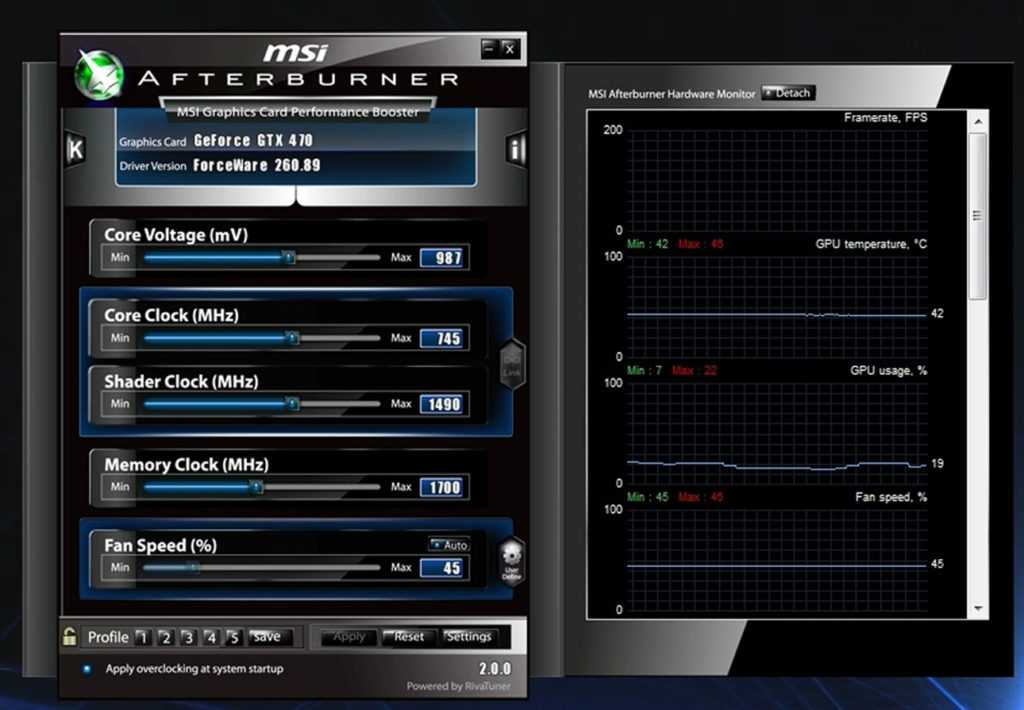Screen dimensions: 1024x710
Task: Click the Shader Clock slider handle
Action: (293, 404)
